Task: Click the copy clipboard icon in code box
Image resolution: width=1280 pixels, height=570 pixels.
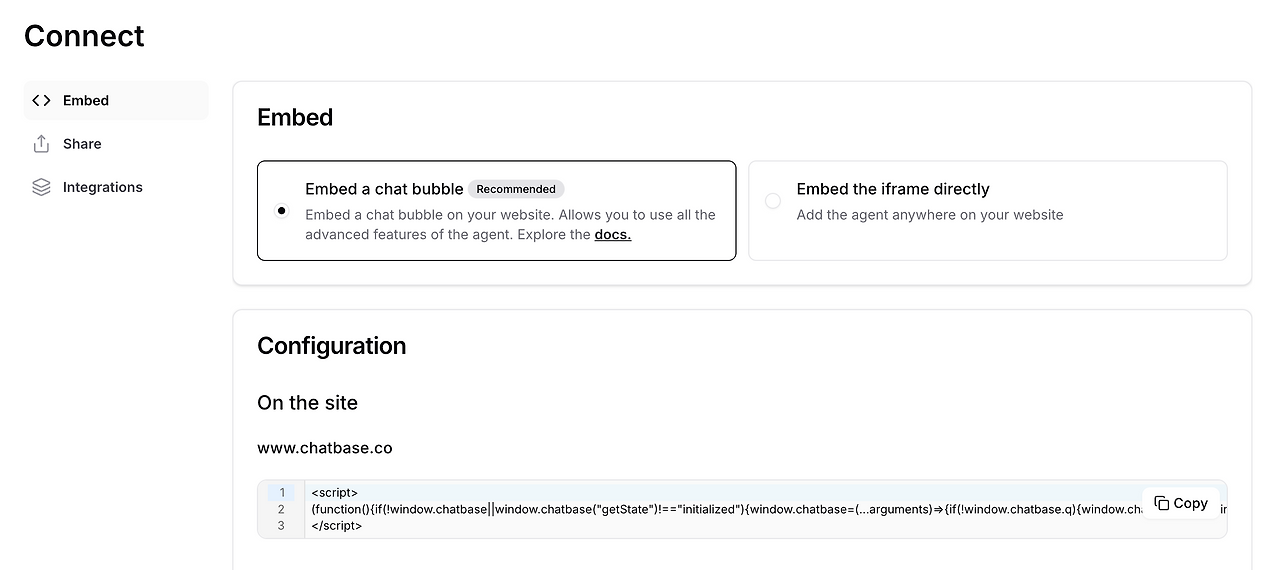Action: [x=1161, y=503]
